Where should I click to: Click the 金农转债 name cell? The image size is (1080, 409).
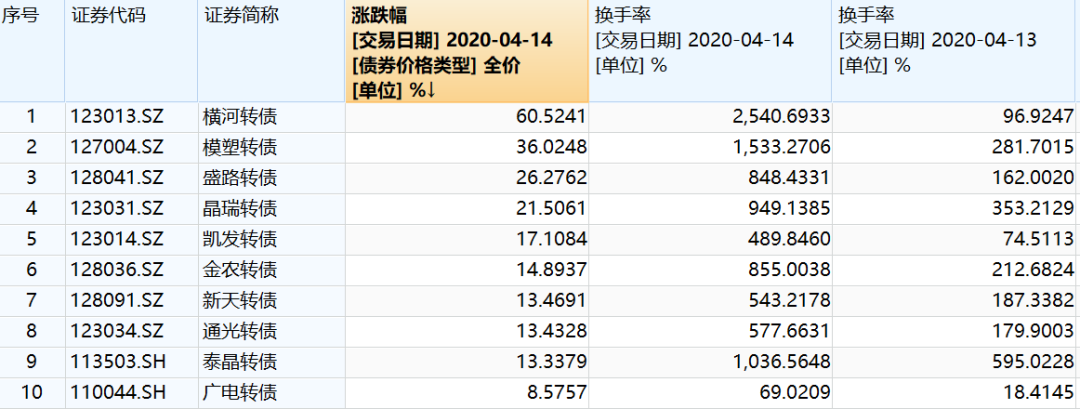click(271, 271)
